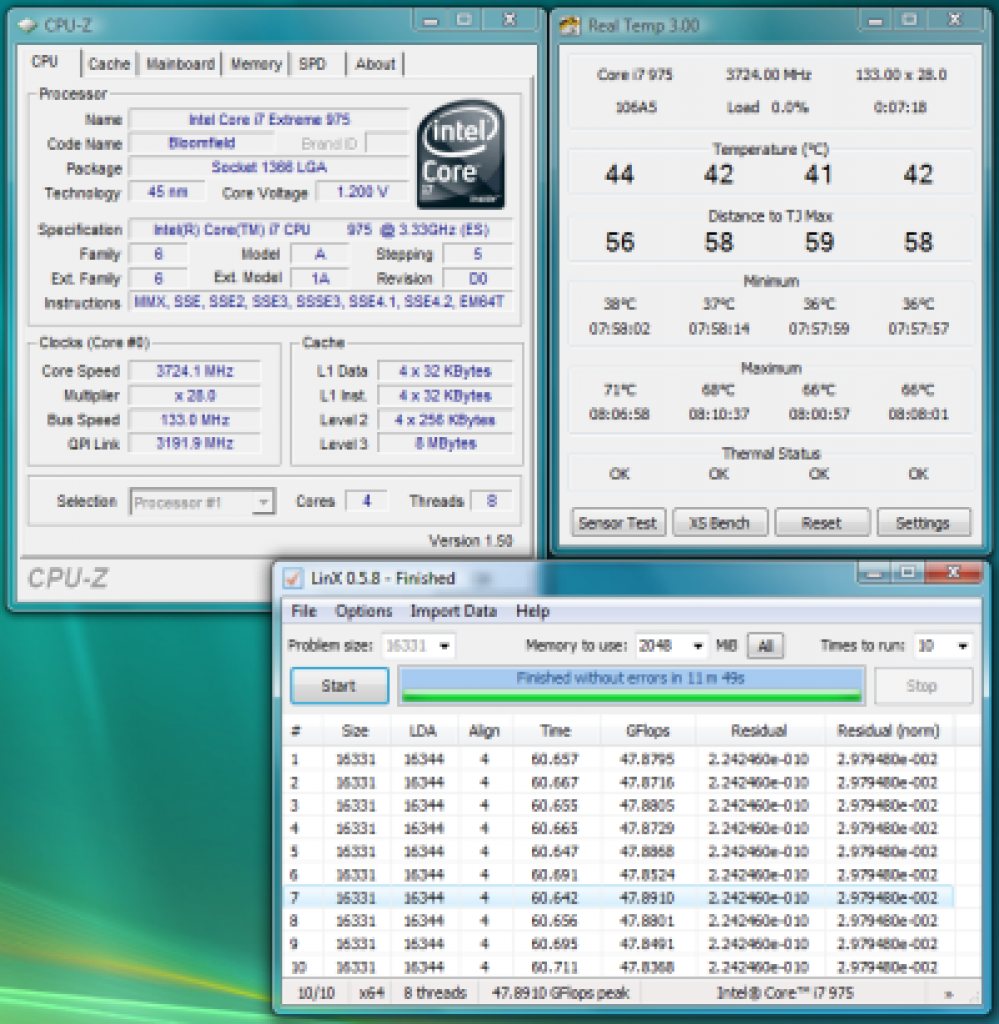Click the Real Temp title bar icon
Screen dimensions: 999x1024
pos(569,25)
